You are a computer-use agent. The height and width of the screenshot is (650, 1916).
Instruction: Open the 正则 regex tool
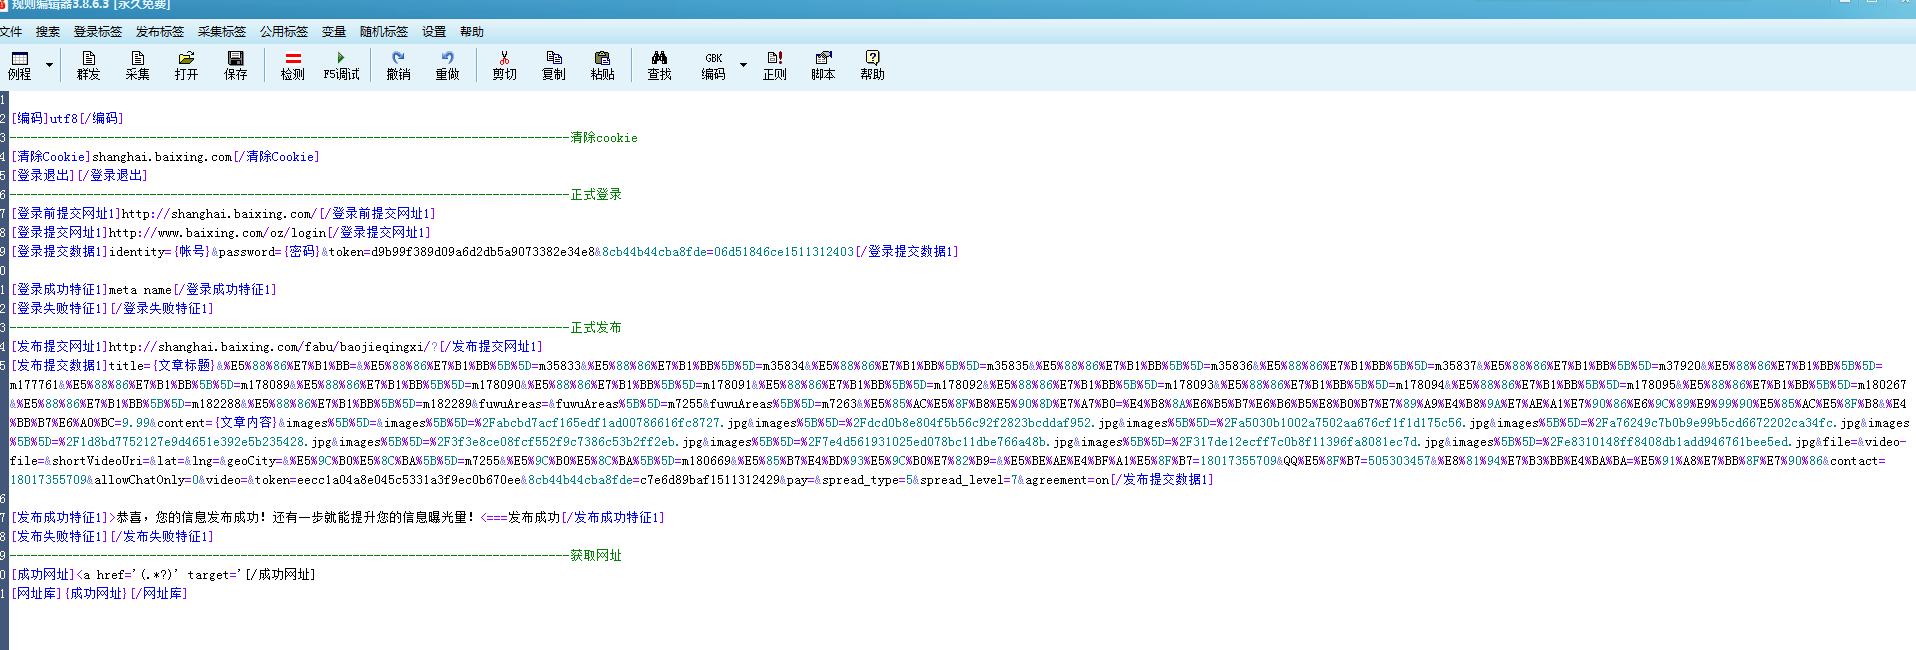[774, 65]
